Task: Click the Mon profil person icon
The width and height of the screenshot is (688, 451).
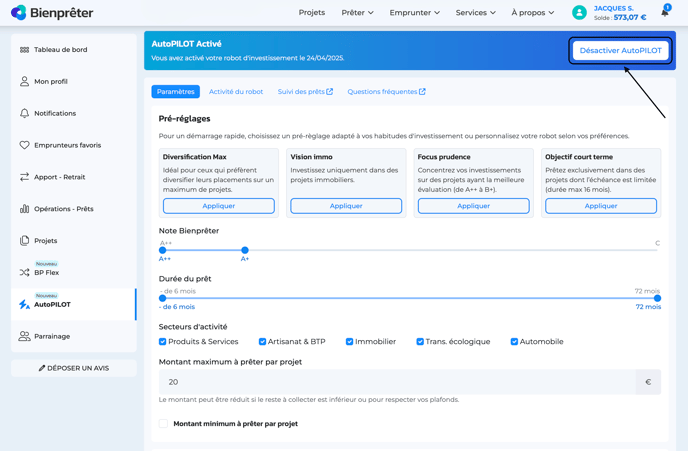Action: (x=25, y=81)
